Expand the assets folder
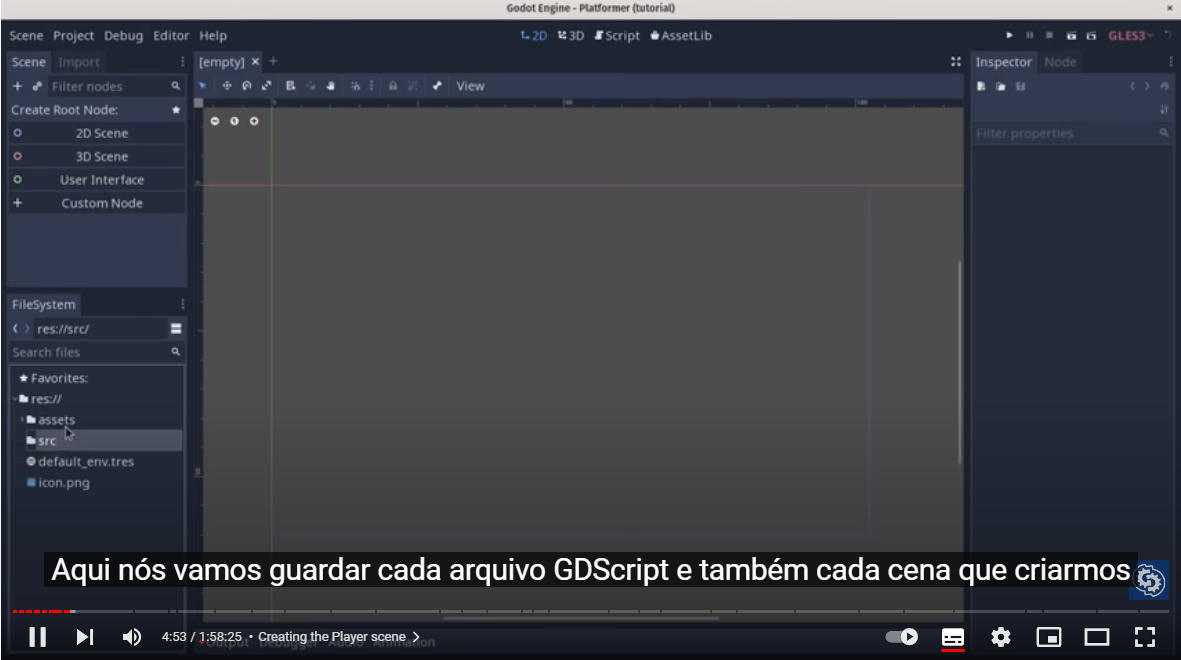1181x660 pixels. 22,420
